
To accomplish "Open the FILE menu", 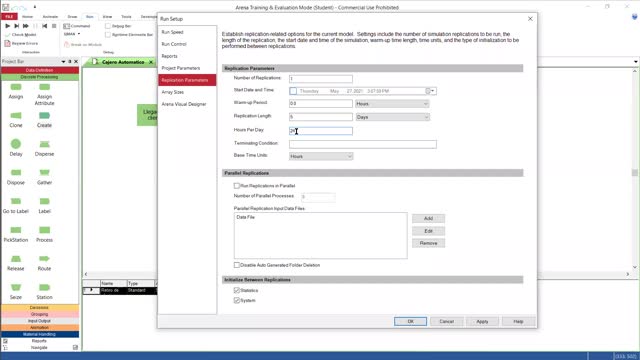I will tap(9, 17).
